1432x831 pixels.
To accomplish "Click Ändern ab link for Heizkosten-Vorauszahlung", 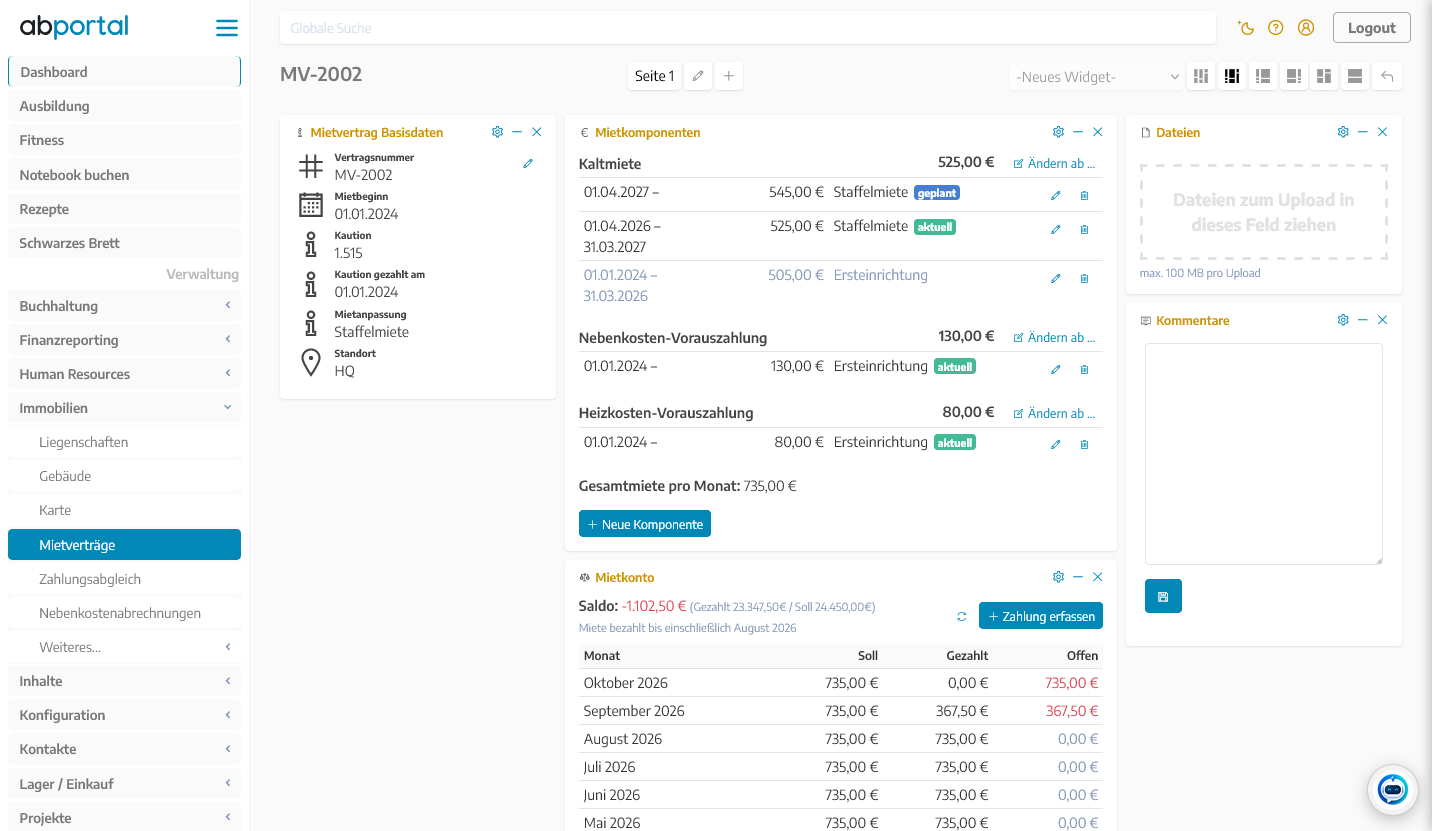I will click(x=1054, y=413).
